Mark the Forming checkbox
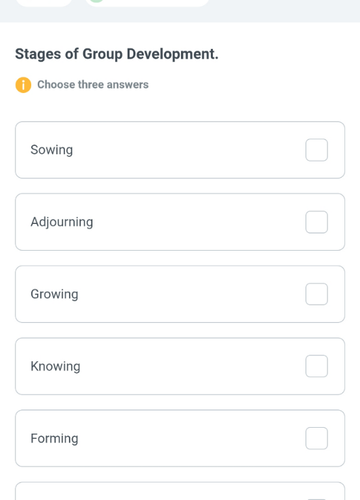 coord(316,438)
